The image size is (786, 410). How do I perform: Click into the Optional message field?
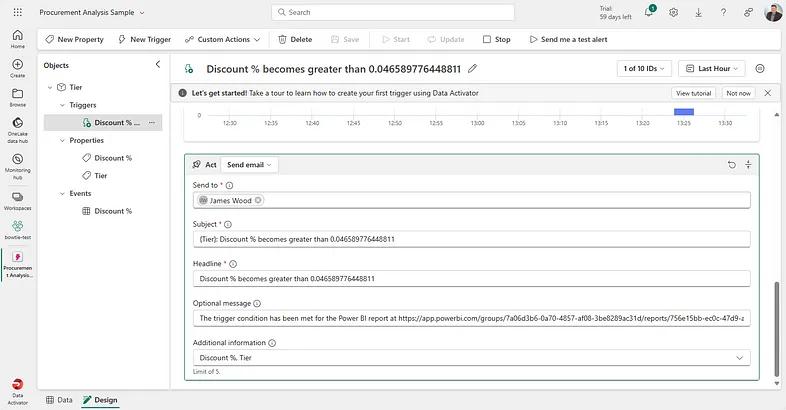tap(472, 318)
